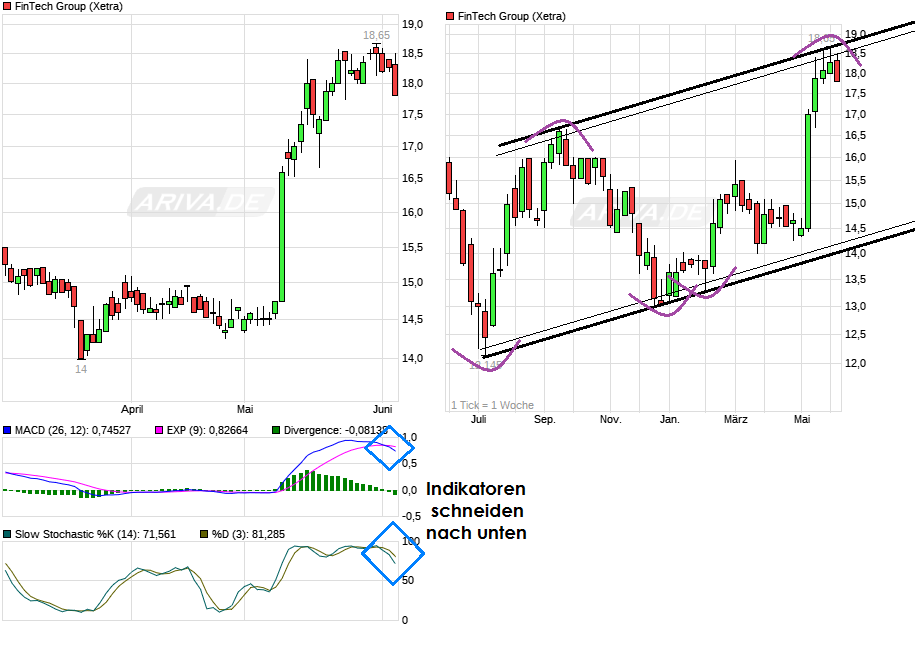Click the 'Jan.' label on the weekly chart axis

click(669, 419)
